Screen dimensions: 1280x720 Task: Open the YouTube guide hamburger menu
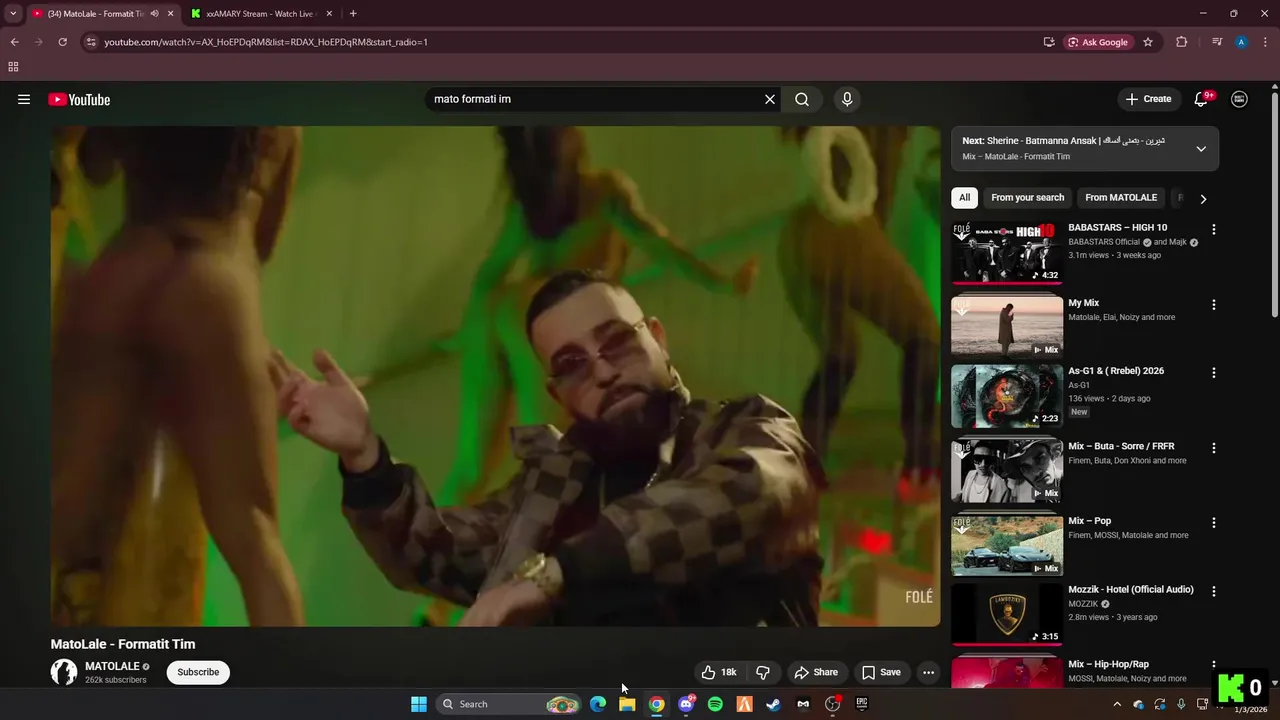point(24,99)
